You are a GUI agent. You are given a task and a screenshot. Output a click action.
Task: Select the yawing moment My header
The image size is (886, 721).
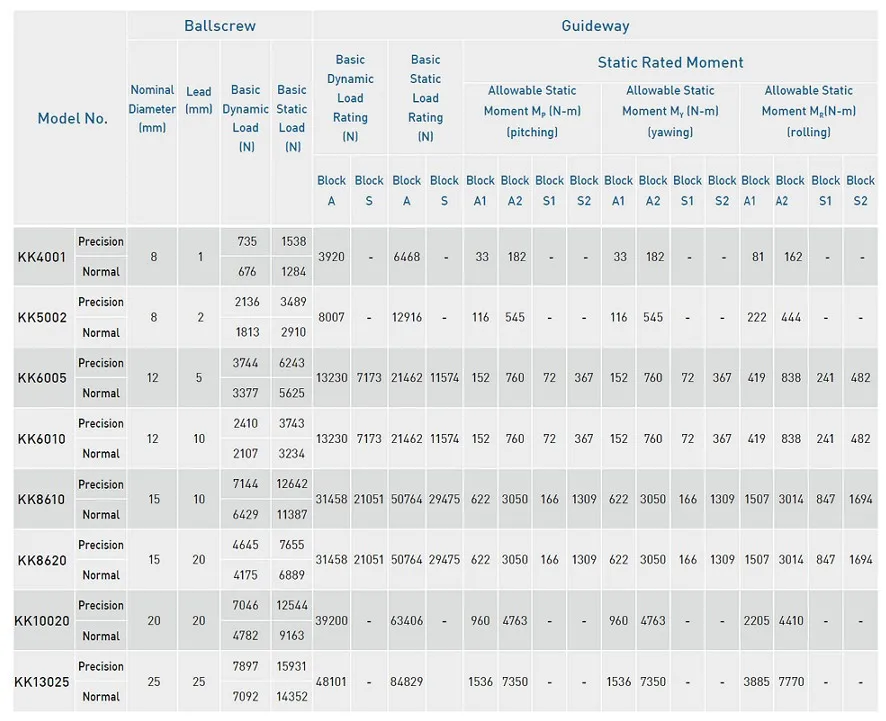[670, 111]
